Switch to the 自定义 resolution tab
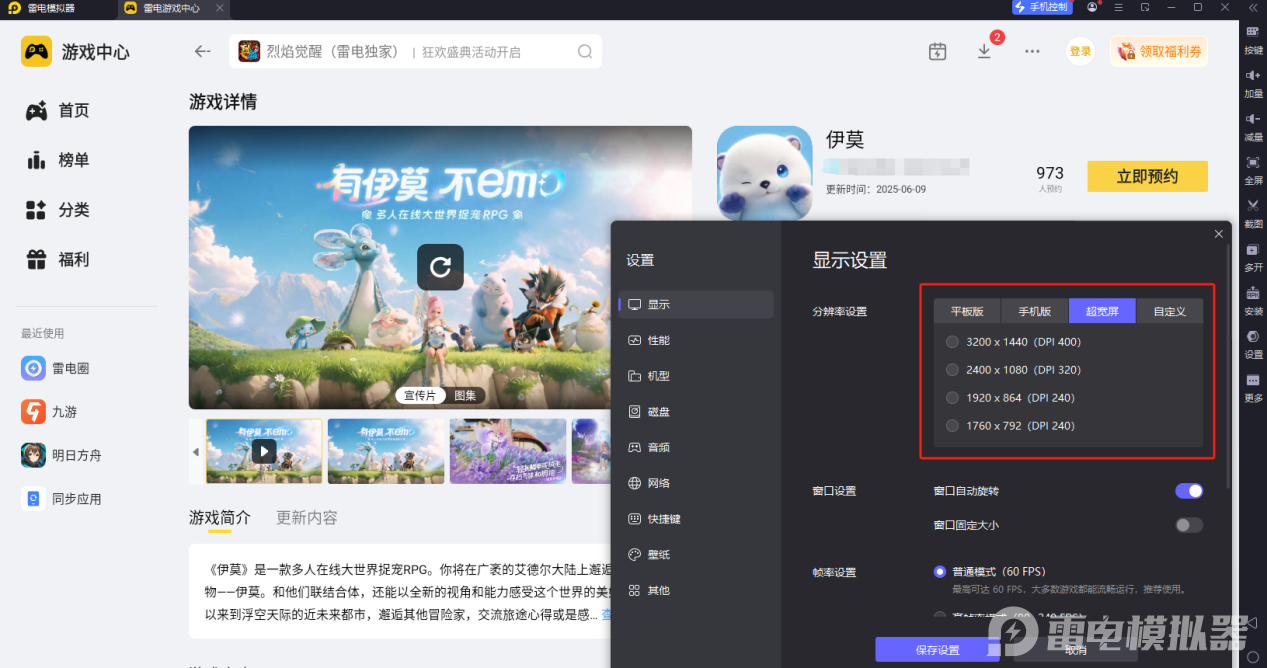The height and width of the screenshot is (668, 1267). point(1168,311)
